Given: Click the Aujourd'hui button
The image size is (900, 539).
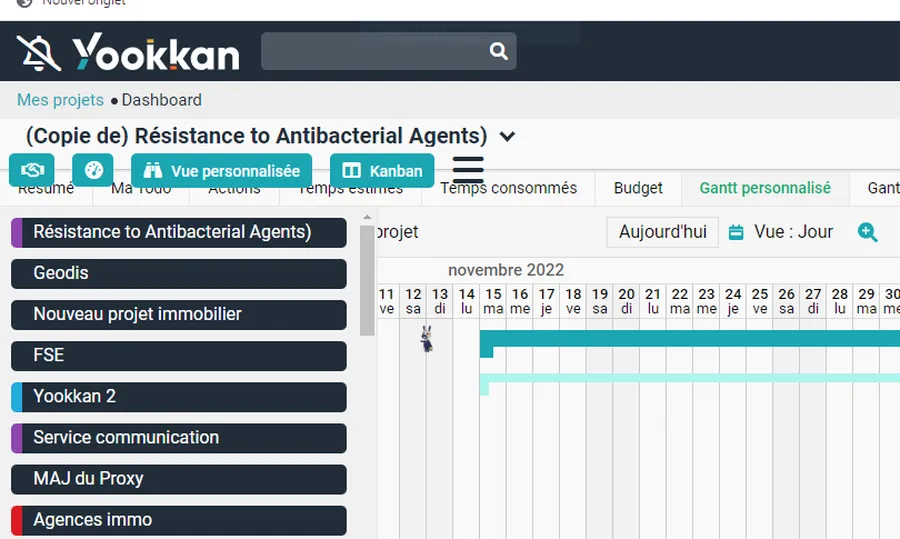Looking at the screenshot, I should coord(662,232).
